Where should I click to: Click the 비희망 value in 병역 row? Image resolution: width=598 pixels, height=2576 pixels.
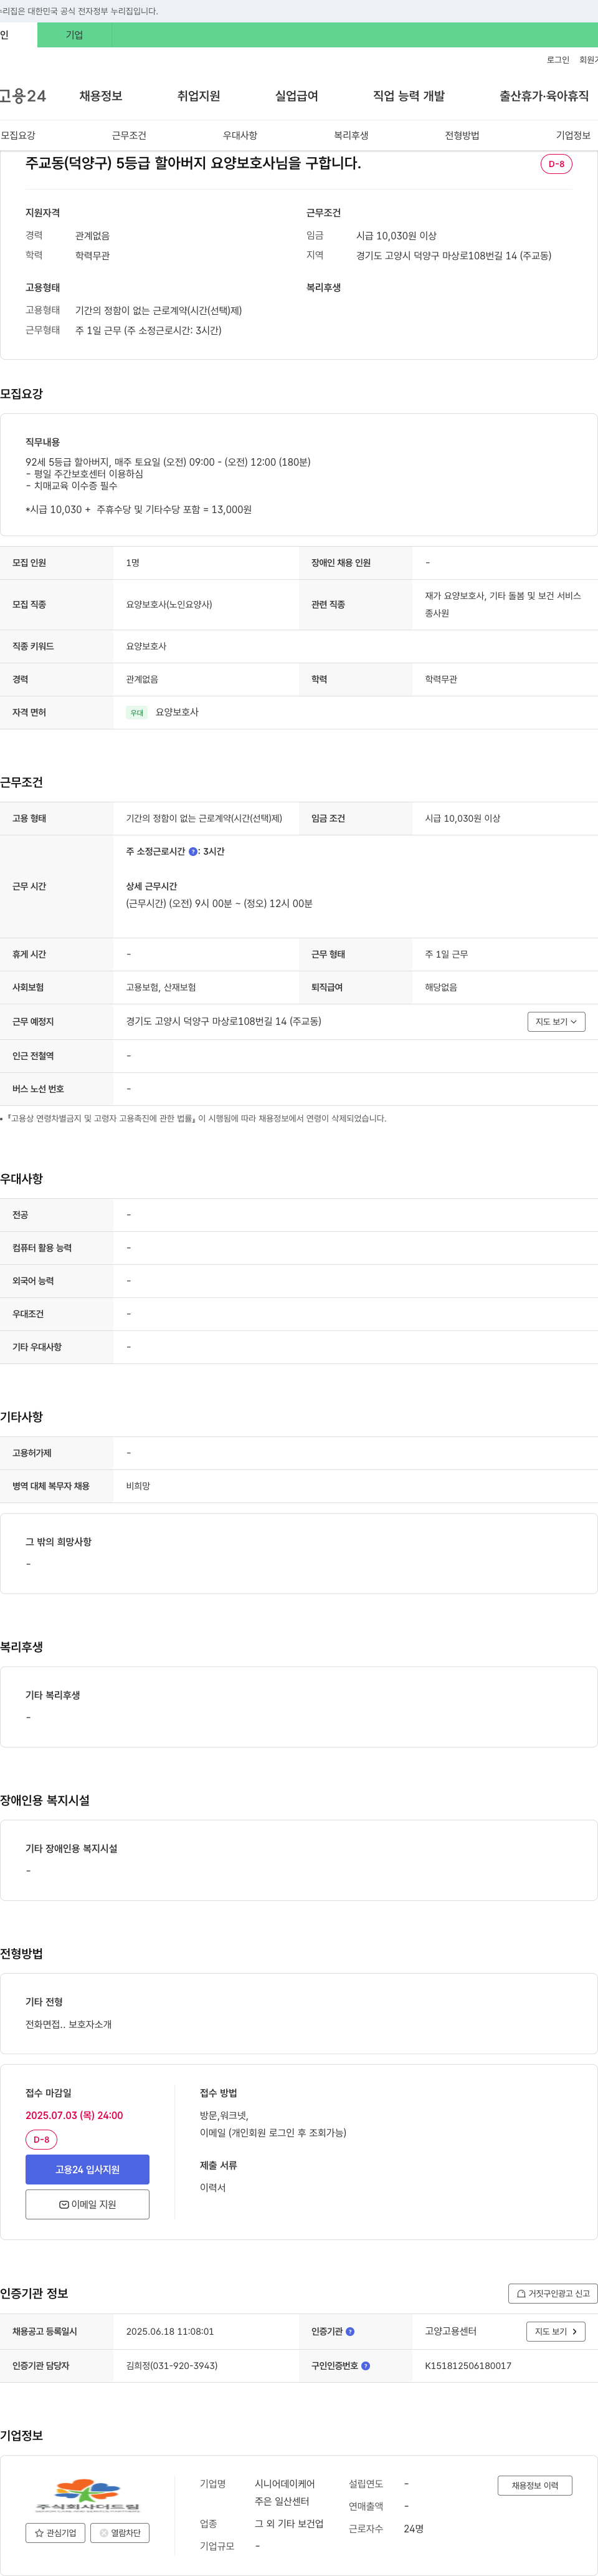click(x=138, y=1486)
